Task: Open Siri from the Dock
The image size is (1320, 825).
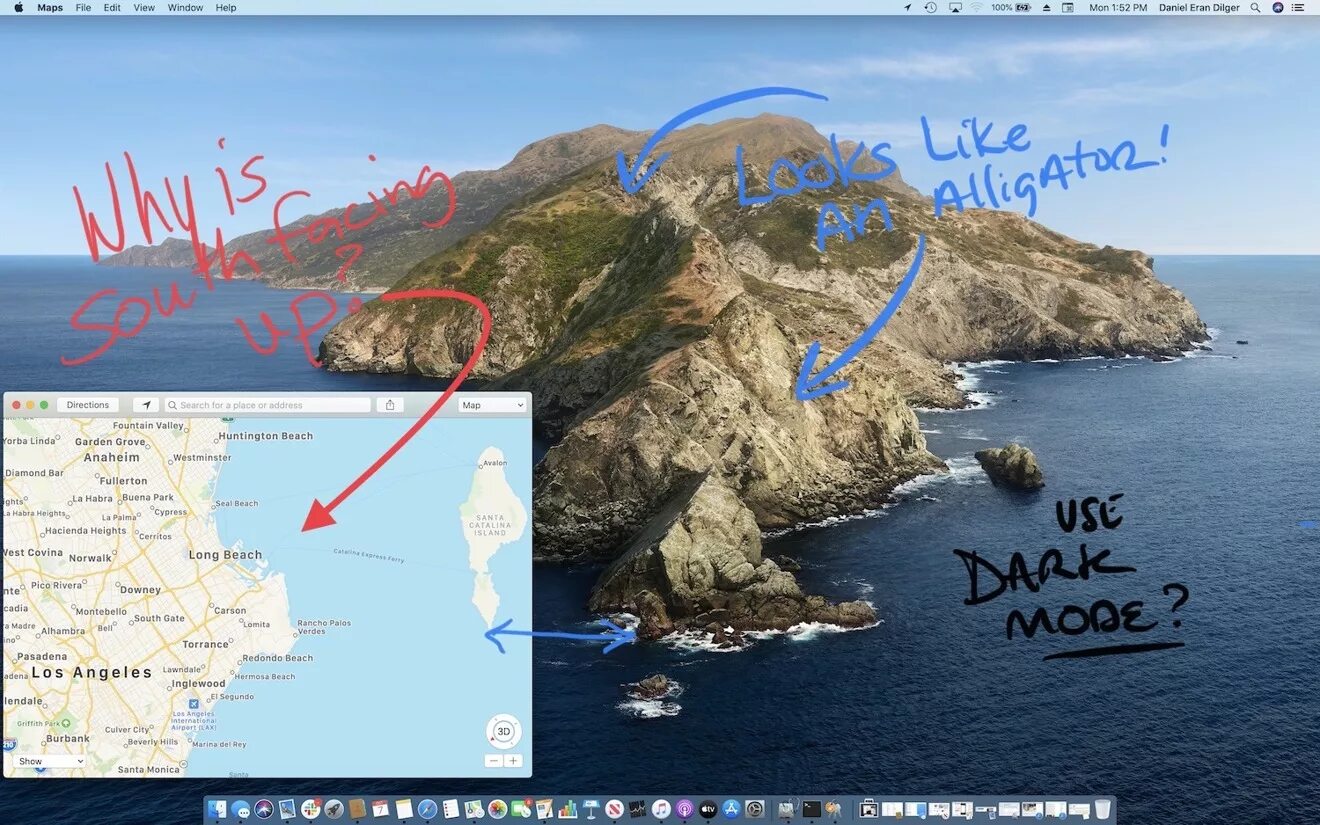Action: pos(264,808)
